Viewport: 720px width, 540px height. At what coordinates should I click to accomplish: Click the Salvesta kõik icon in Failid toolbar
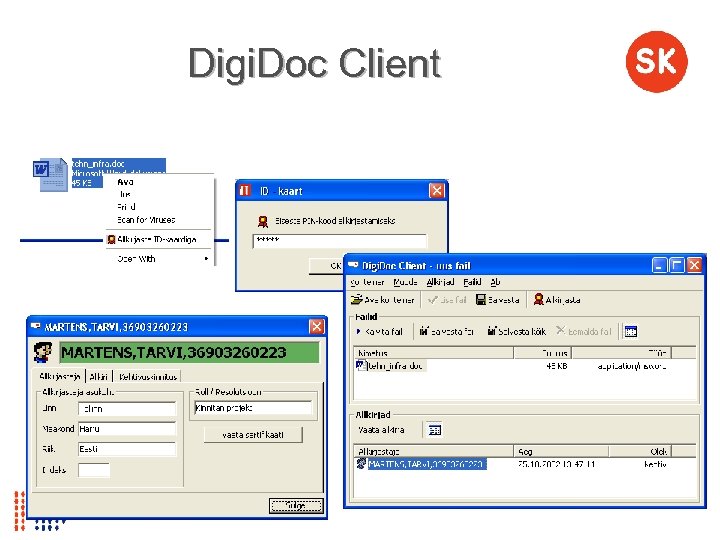492,331
